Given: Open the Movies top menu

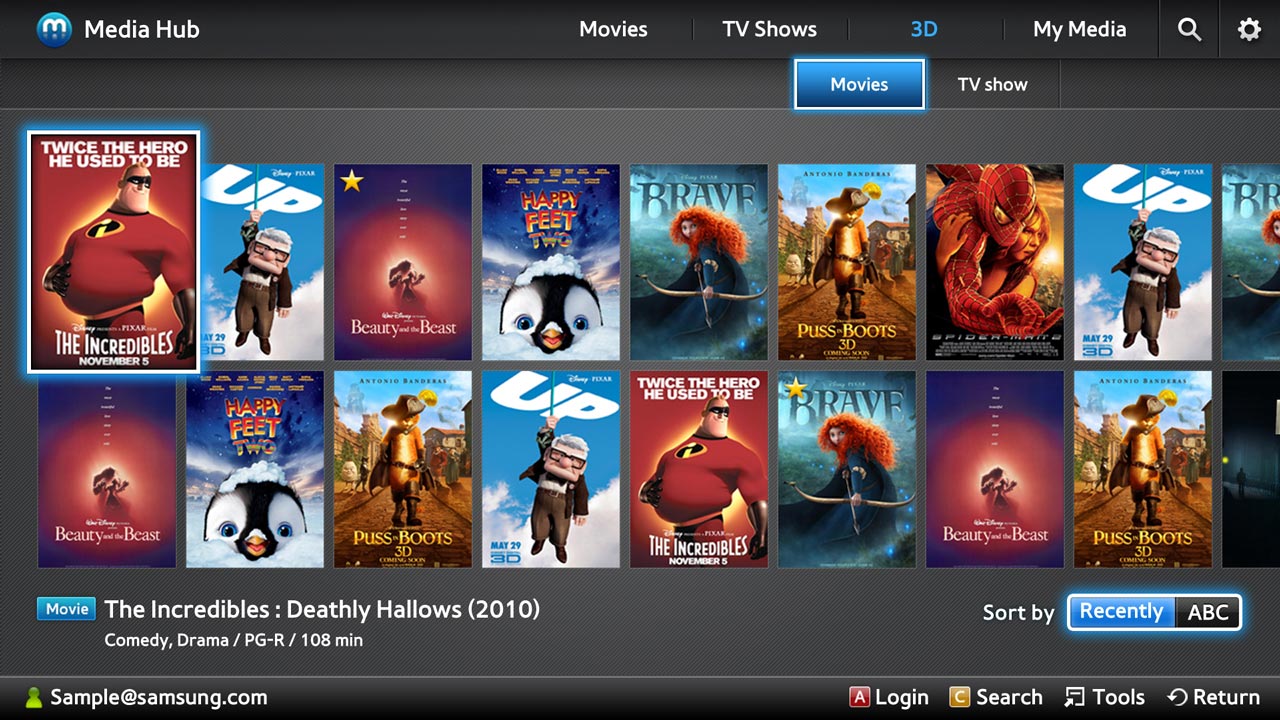Looking at the screenshot, I should (x=613, y=30).
